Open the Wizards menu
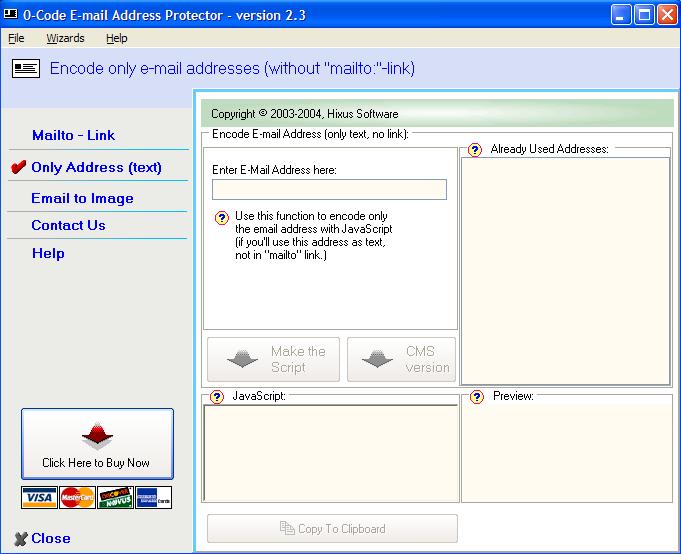The width and height of the screenshot is (681, 554). click(65, 38)
